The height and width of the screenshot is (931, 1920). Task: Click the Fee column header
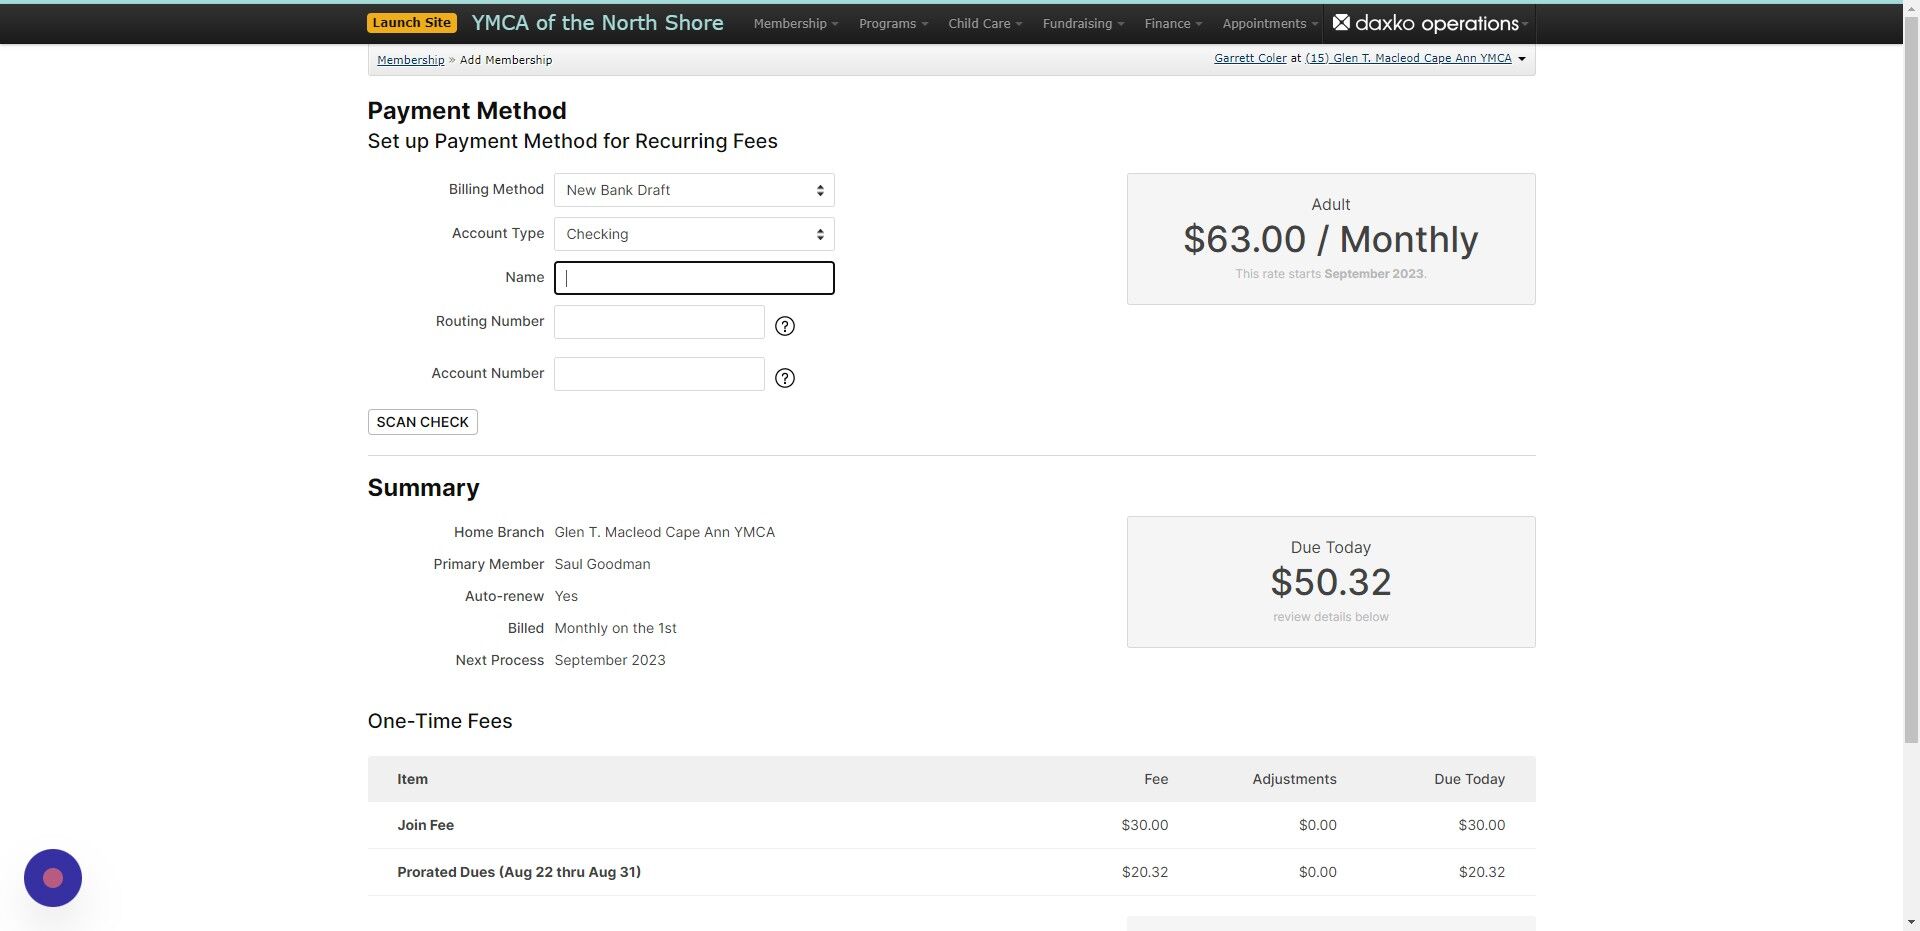pyautogui.click(x=1156, y=779)
